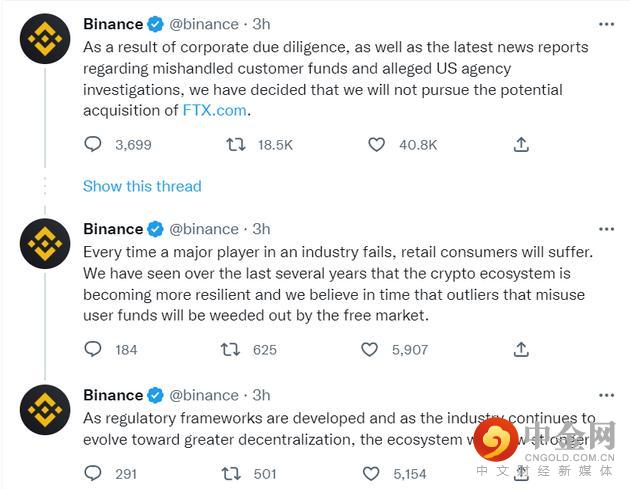This screenshot has height=489, width=630.
Task: Share the FTX acquisition tweet
Action: tap(521, 145)
